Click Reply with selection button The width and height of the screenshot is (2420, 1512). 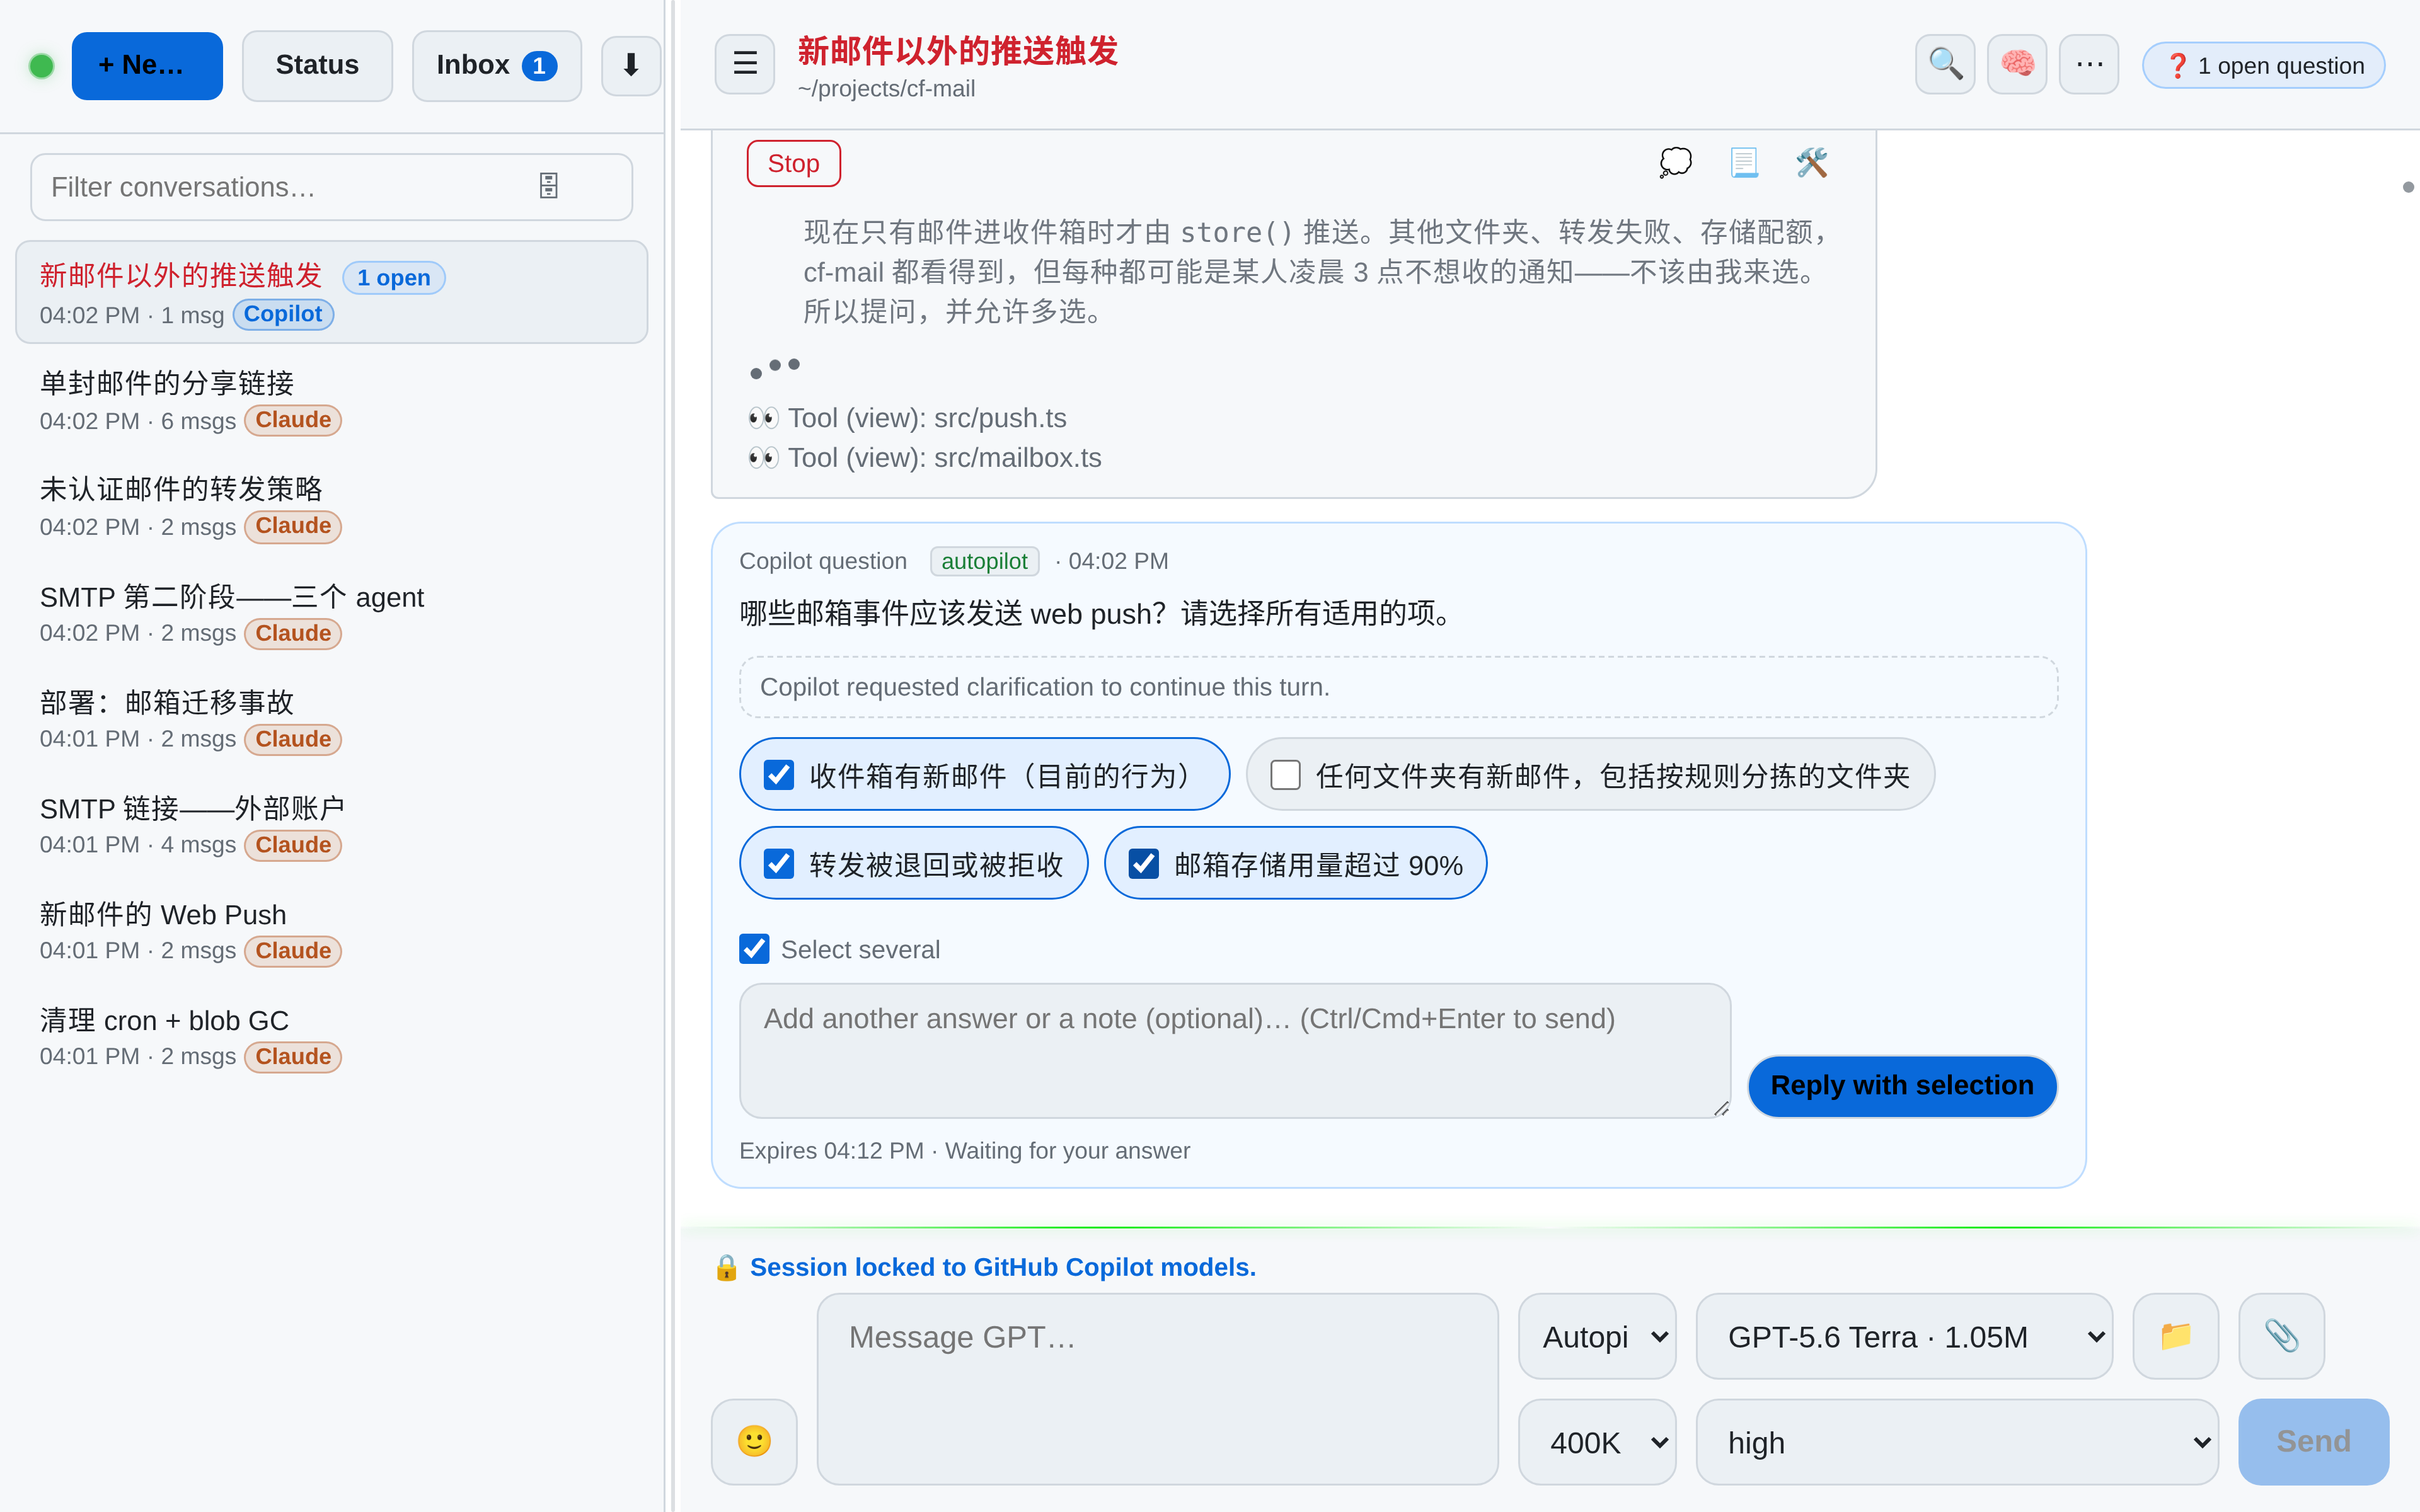tap(1901, 1086)
